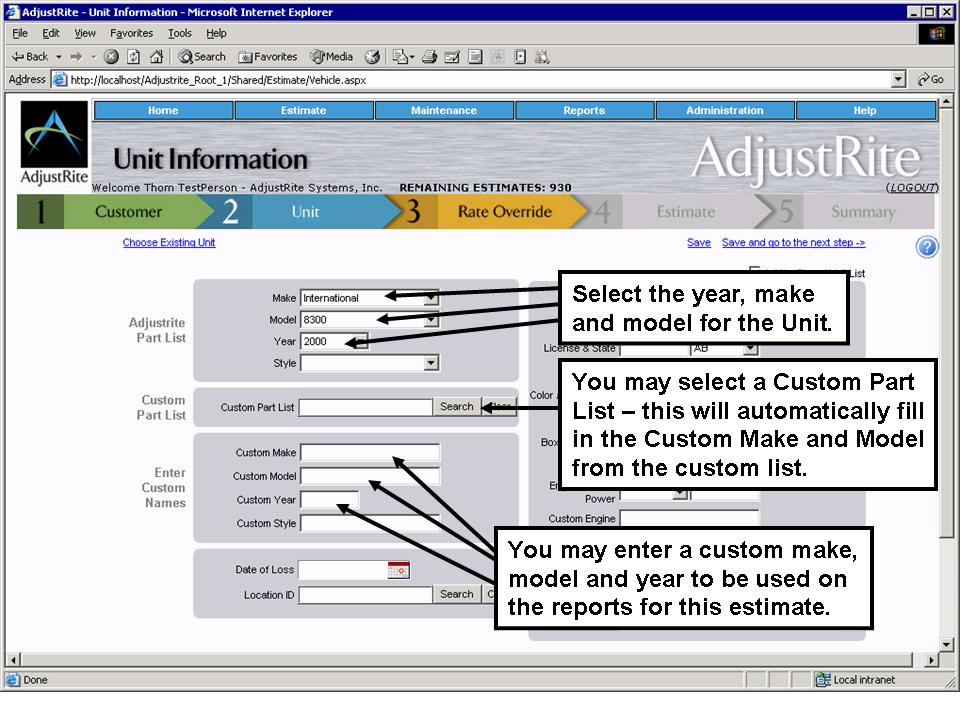This screenshot has width=960, height=720.
Task: Open the Mail toolbar button
Action: coord(401,57)
